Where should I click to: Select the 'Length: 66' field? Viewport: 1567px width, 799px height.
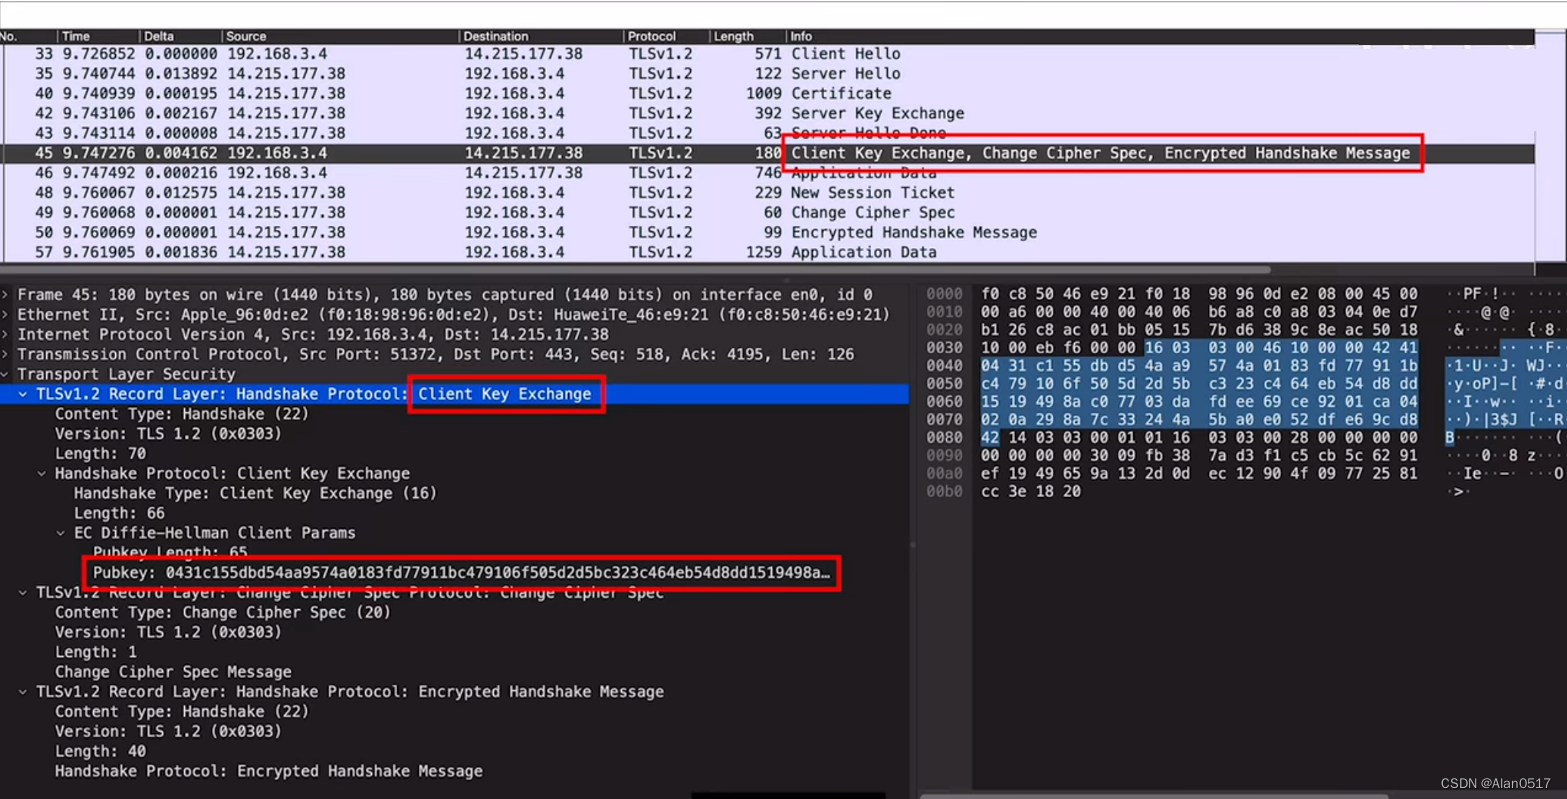click(x=119, y=513)
